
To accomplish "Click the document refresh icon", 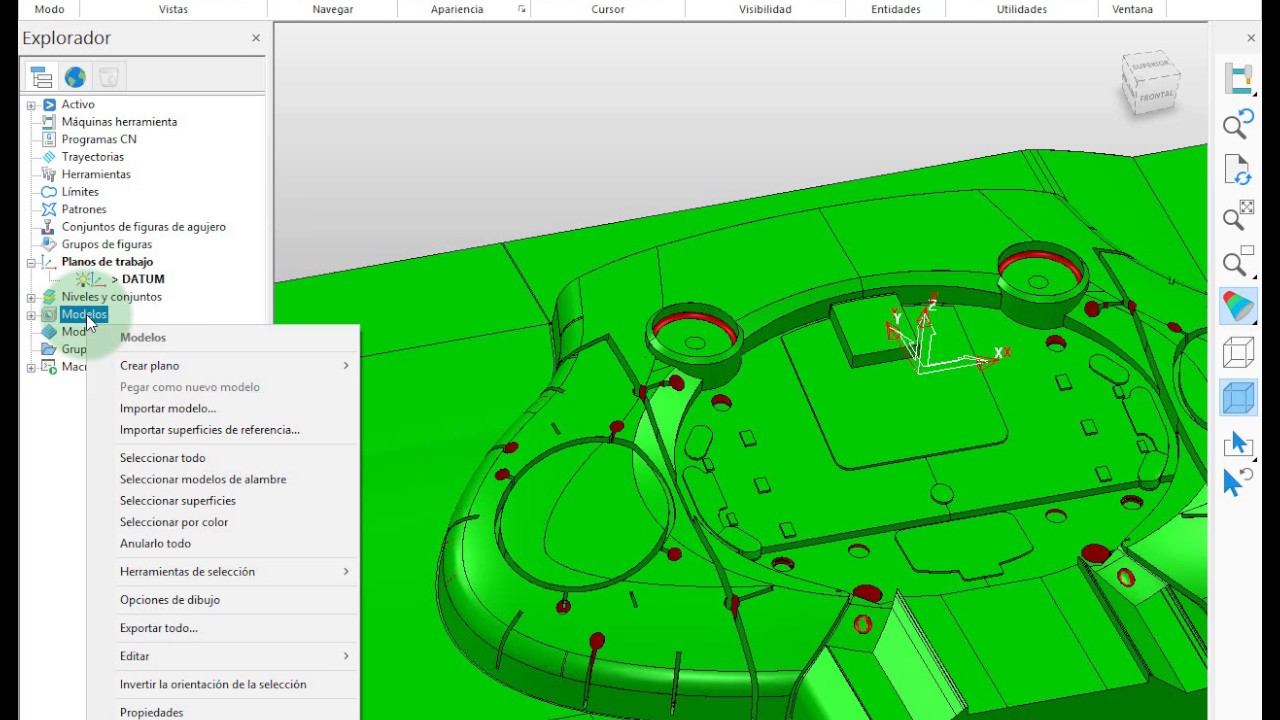I will point(1239,171).
